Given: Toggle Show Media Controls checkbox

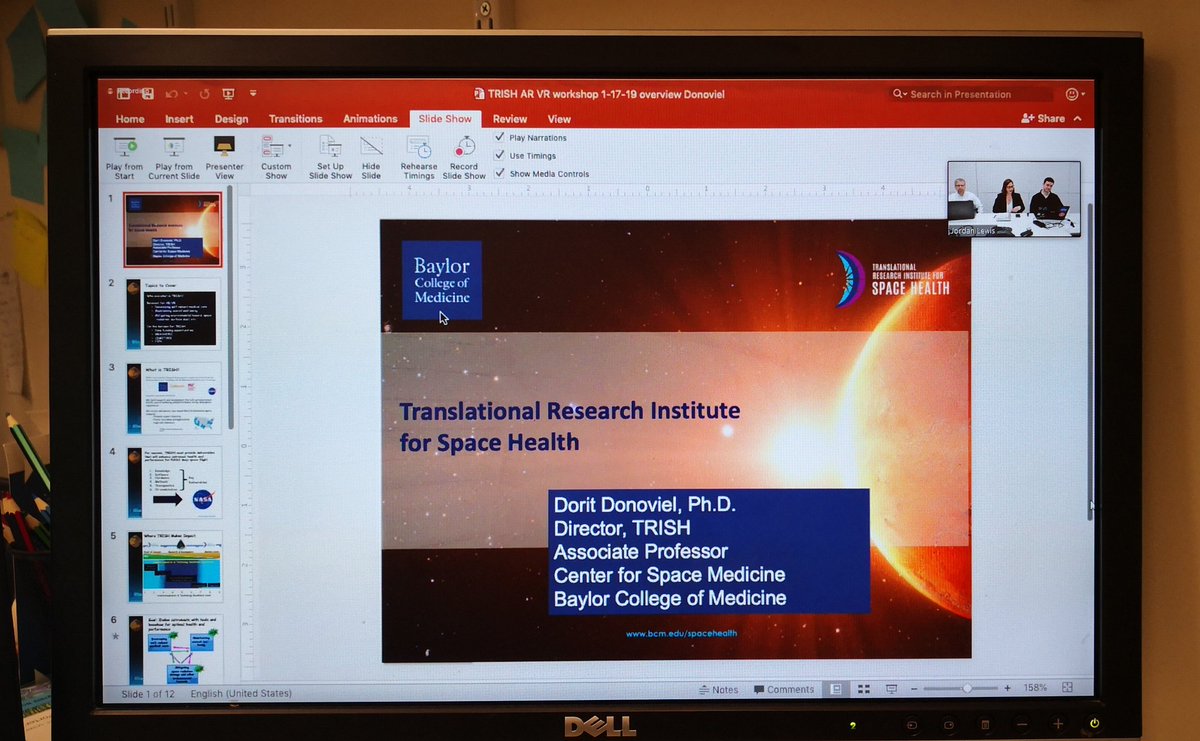Looking at the screenshot, I should (500, 173).
